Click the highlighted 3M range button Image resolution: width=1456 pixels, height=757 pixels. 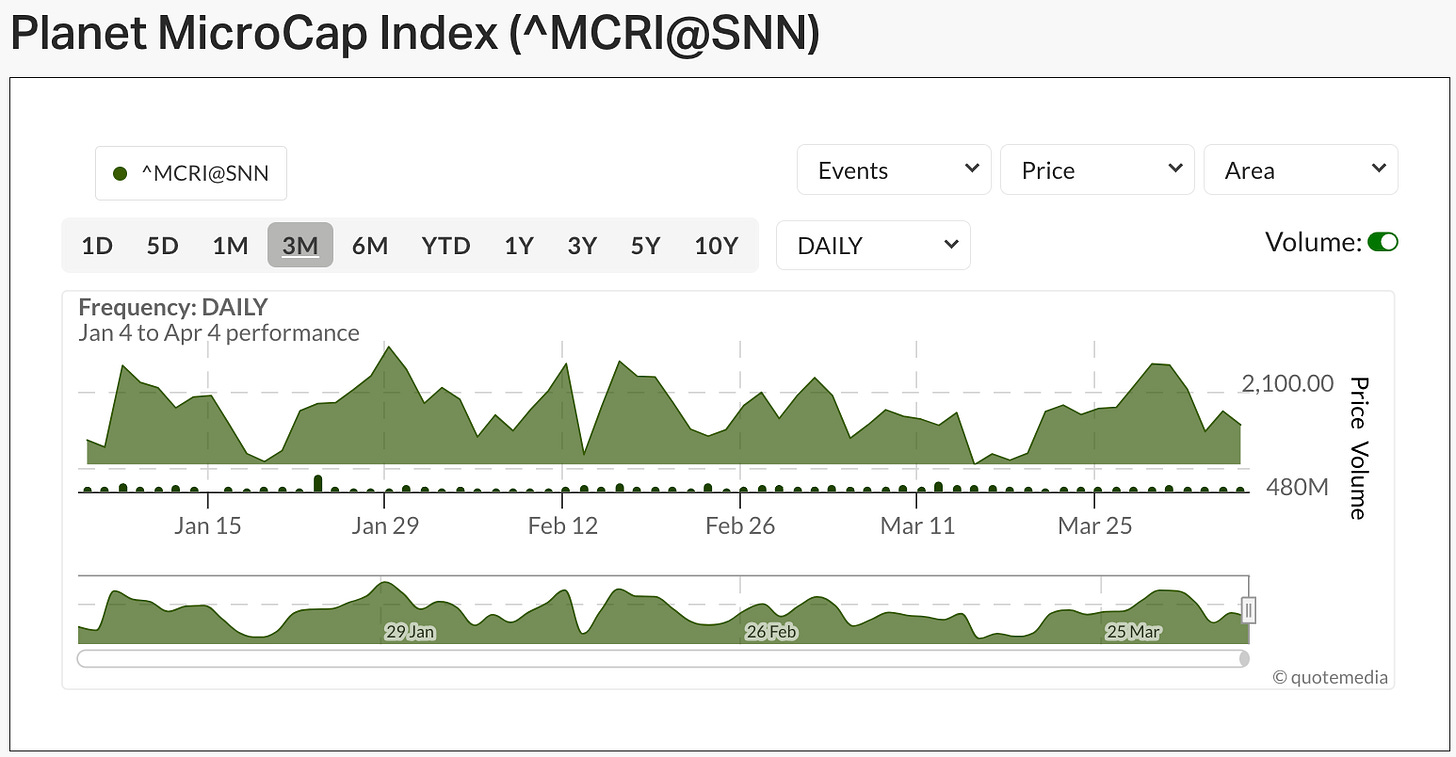click(300, 246)
